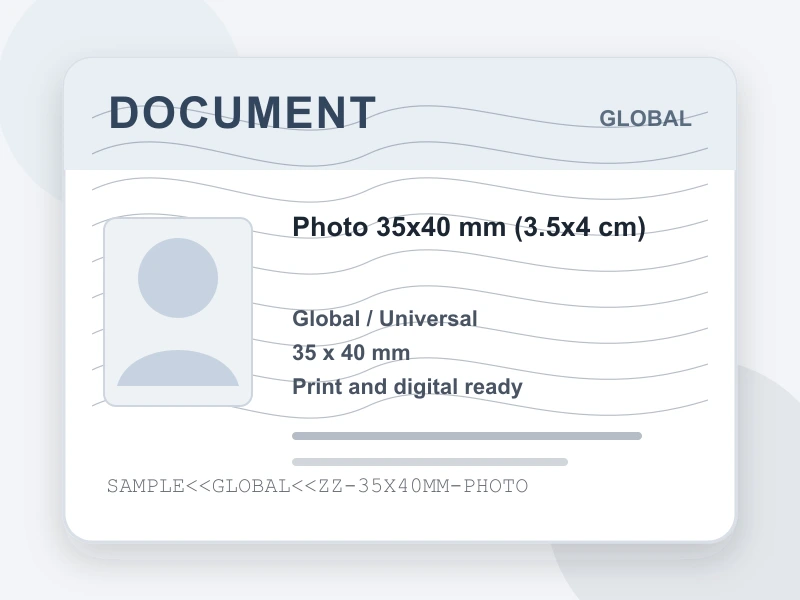The height and width of the screenshot is (600, 800).
Task: Click 'Print and digital ready' text
Action: [x=407, y=387]
